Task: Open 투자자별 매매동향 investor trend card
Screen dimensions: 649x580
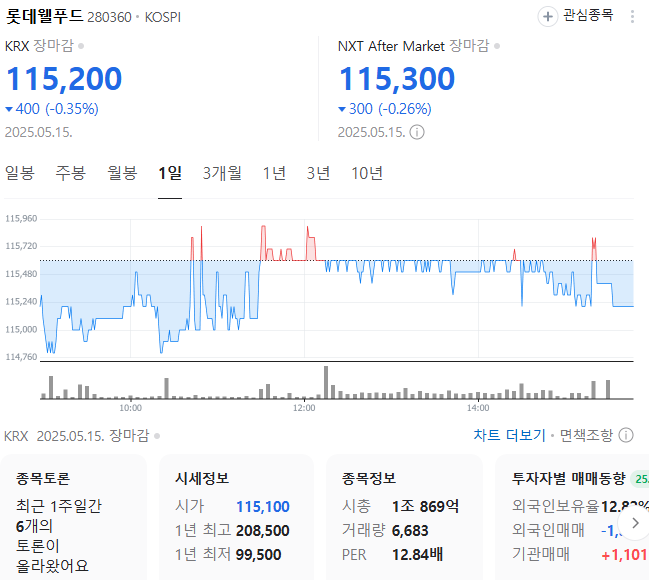Action: 572,517
